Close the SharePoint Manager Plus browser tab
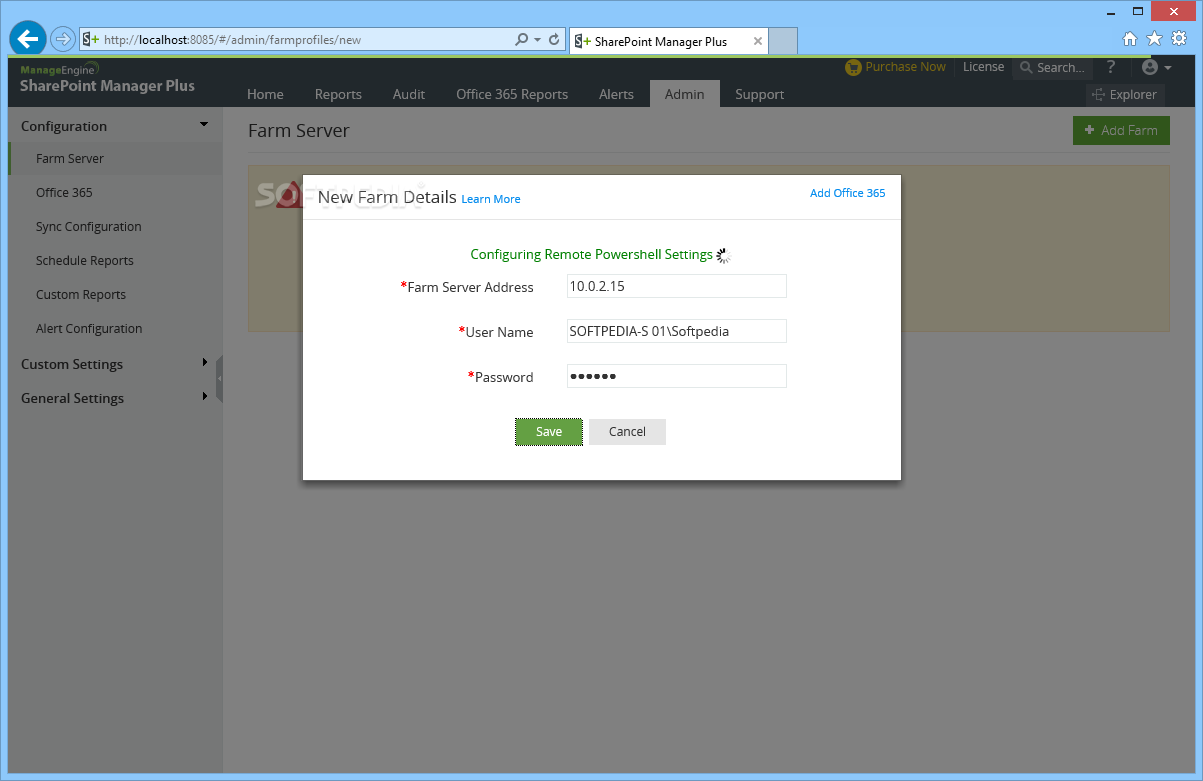1203x781 pixels. 758,42
